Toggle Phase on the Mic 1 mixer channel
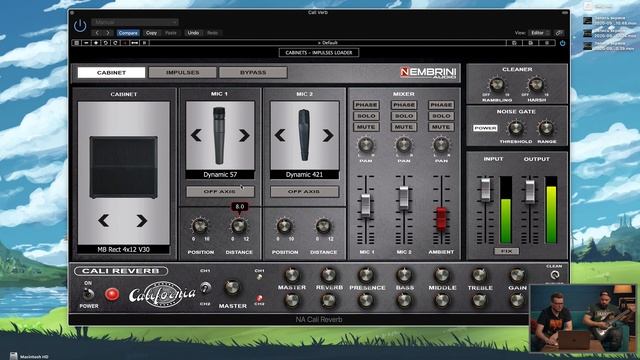The image size is (640, 360). [x=366, y=105]
